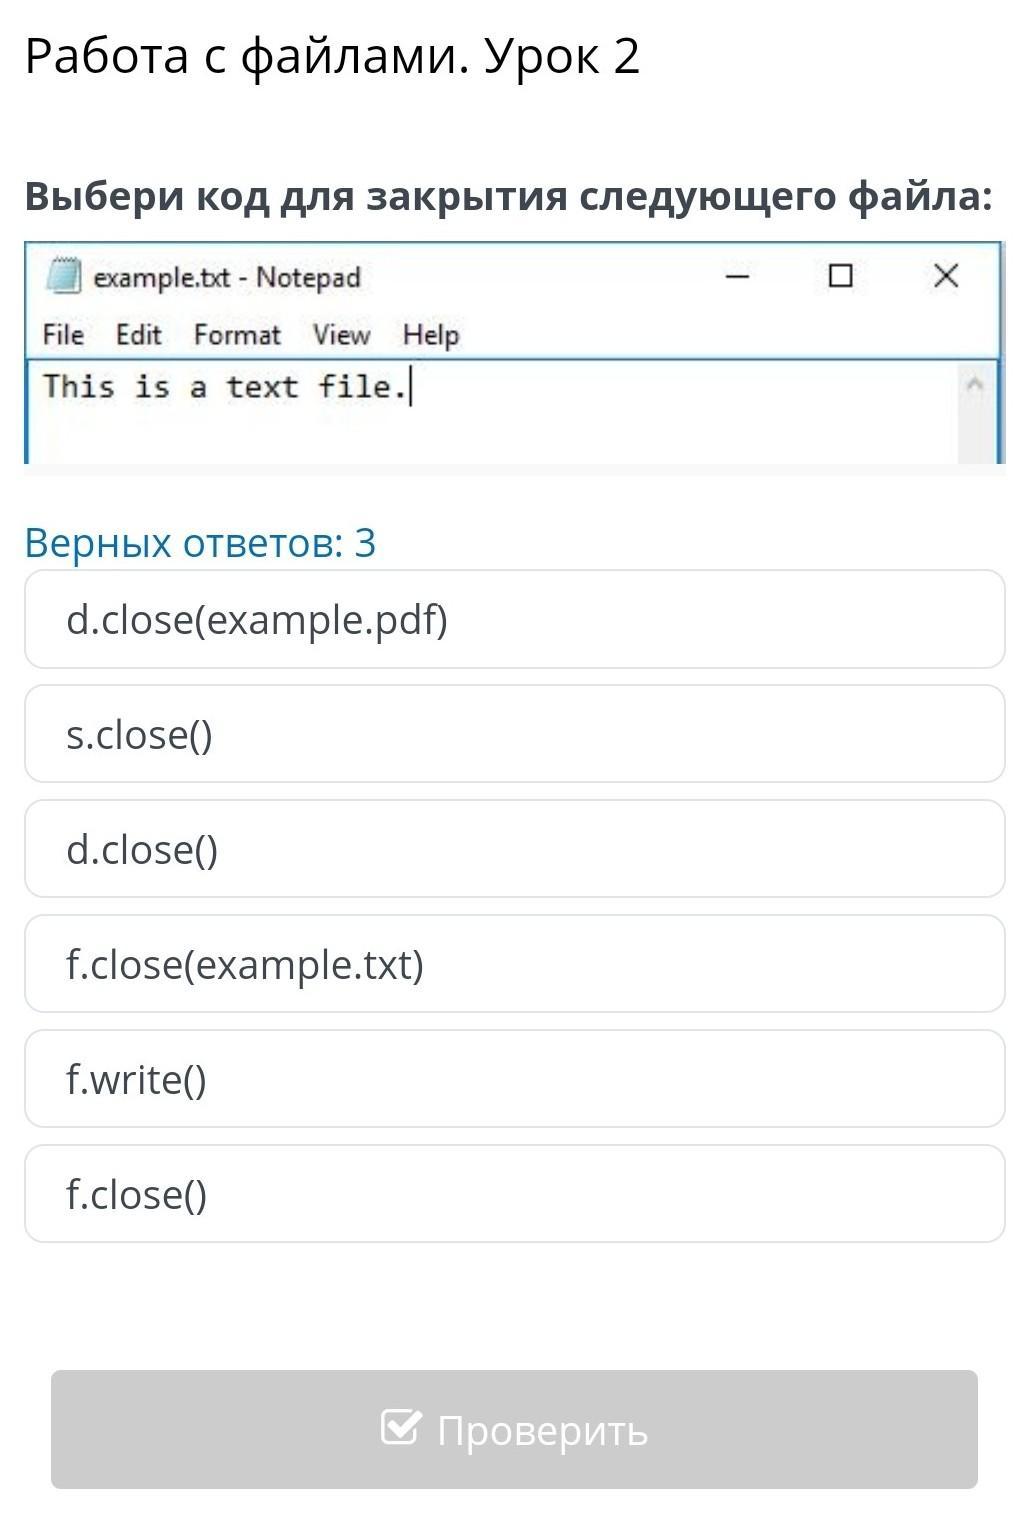This screenshot has height=1523, width=1026.
Task: Open the File menu in Notepad
Action: (x=63, y=335)
